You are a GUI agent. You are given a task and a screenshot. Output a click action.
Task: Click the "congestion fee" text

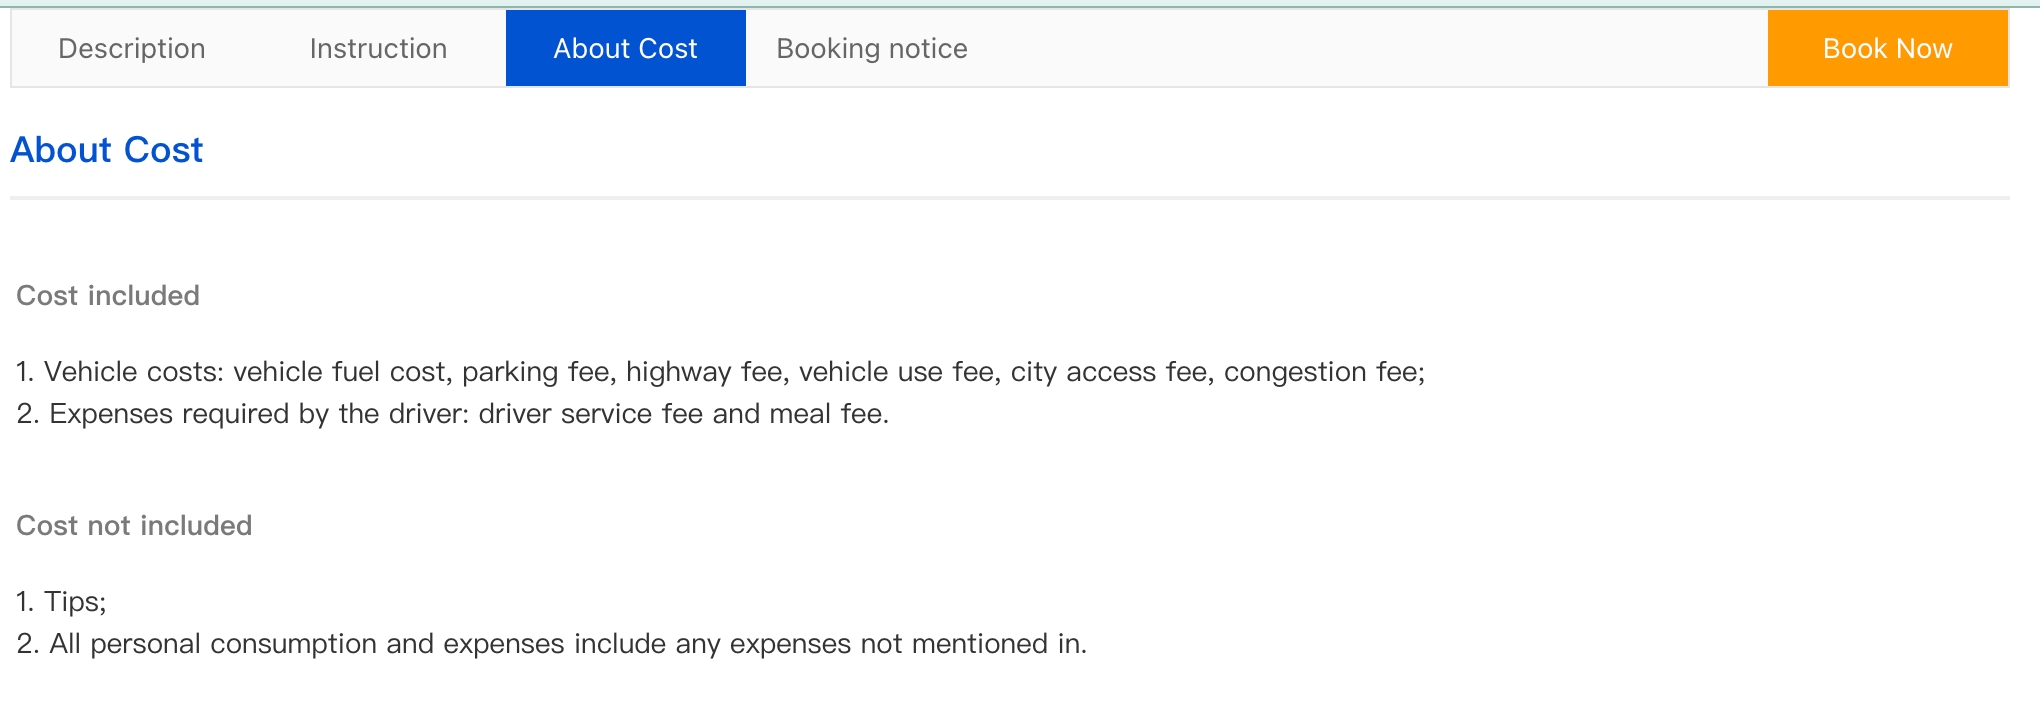1322,372
